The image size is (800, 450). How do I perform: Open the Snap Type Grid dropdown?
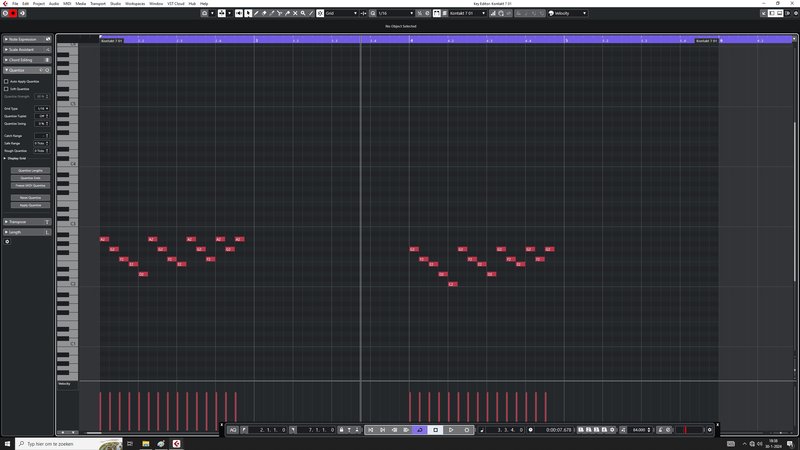(x=342, y=13)
